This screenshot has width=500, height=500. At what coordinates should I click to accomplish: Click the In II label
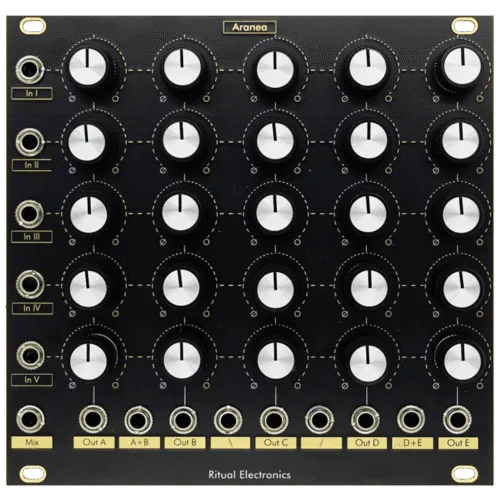click(x=32, y=165)
